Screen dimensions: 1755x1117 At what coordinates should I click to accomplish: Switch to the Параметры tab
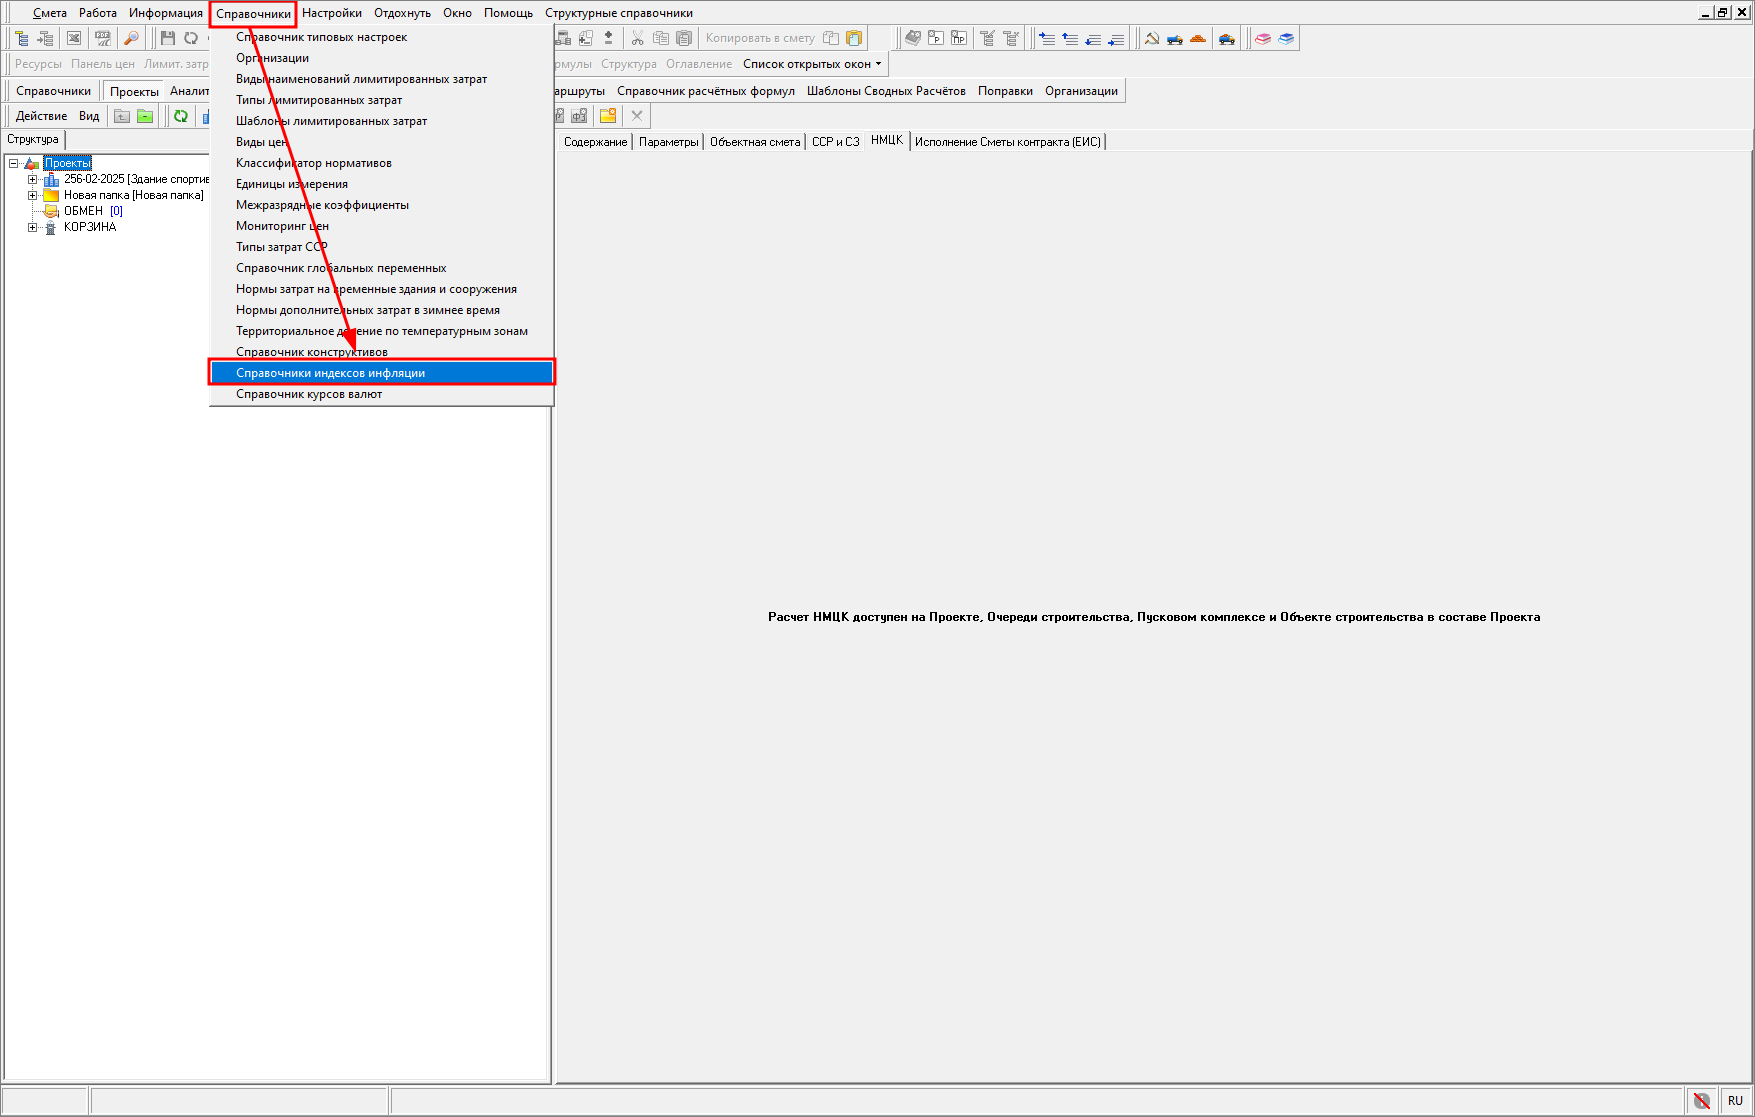(668, 142)
